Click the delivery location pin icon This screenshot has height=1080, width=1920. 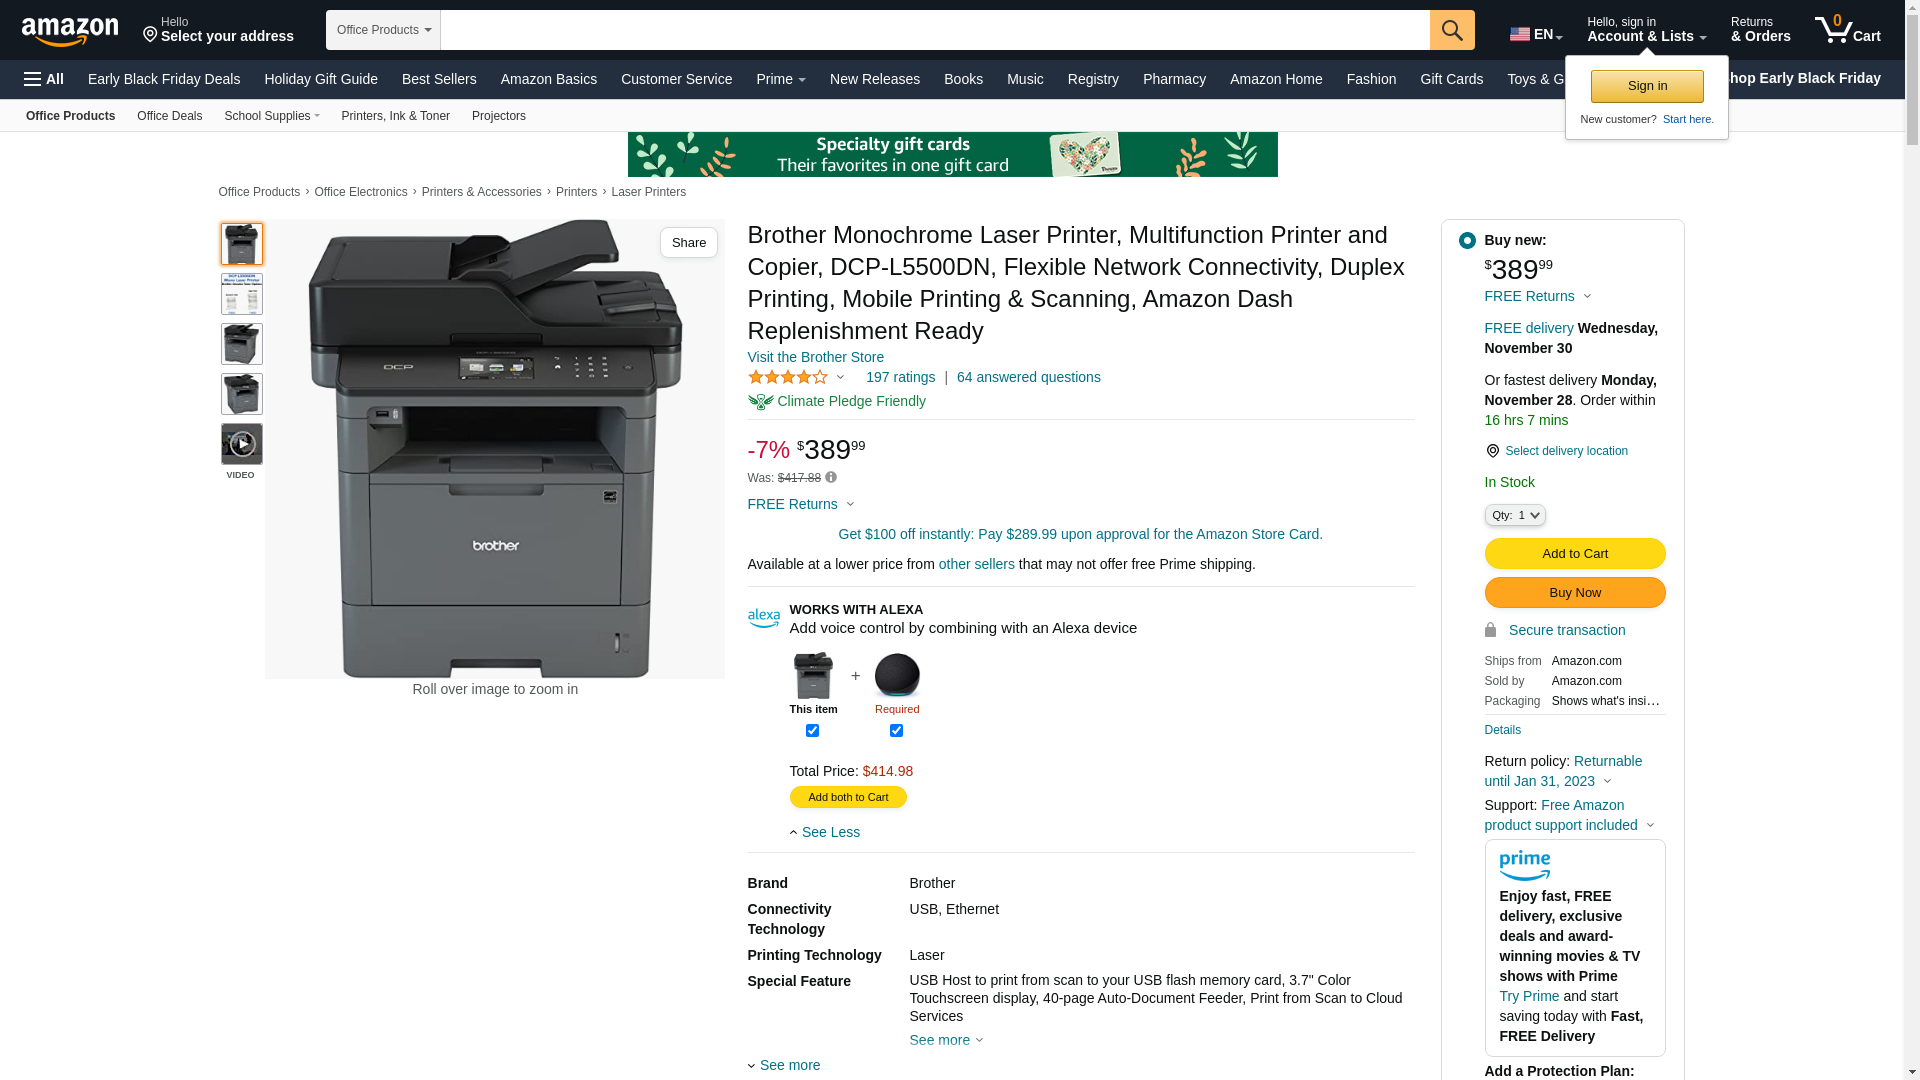(1492, 451)
